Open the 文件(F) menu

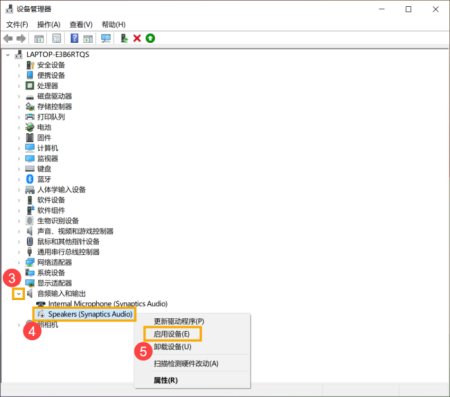17,24
